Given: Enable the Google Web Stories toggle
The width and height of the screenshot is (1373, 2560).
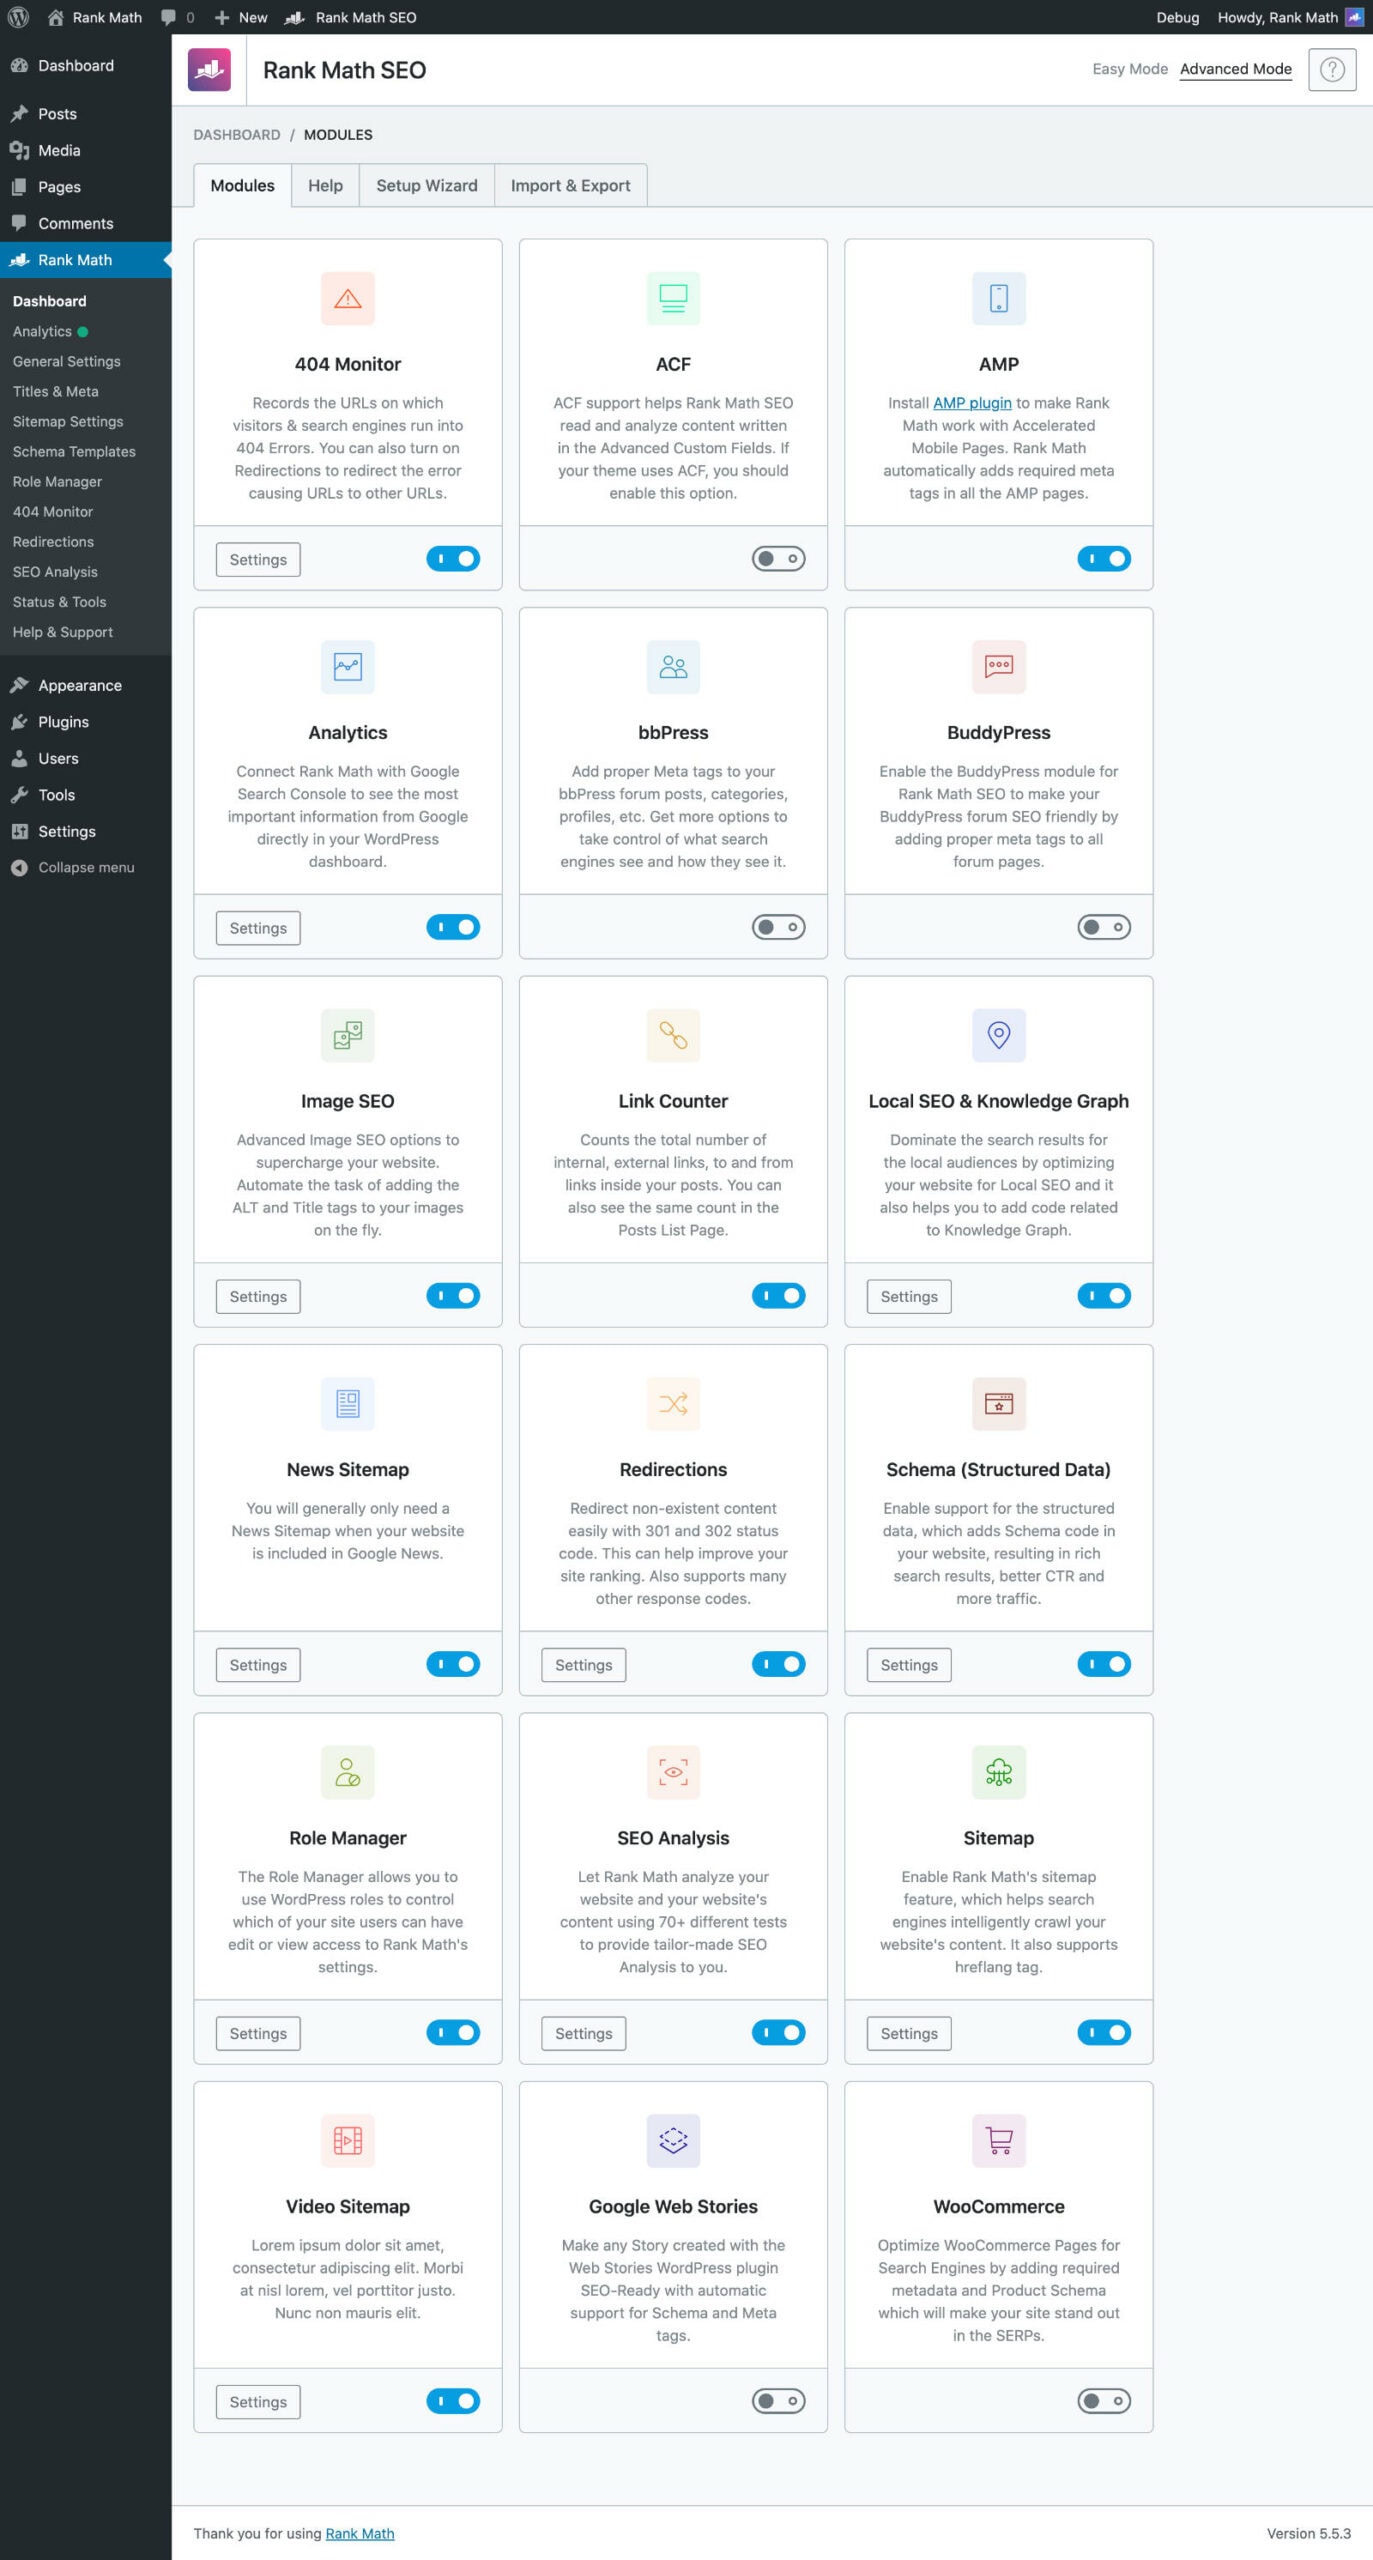Looking at the screenshot, I should tap(778, 2401).
